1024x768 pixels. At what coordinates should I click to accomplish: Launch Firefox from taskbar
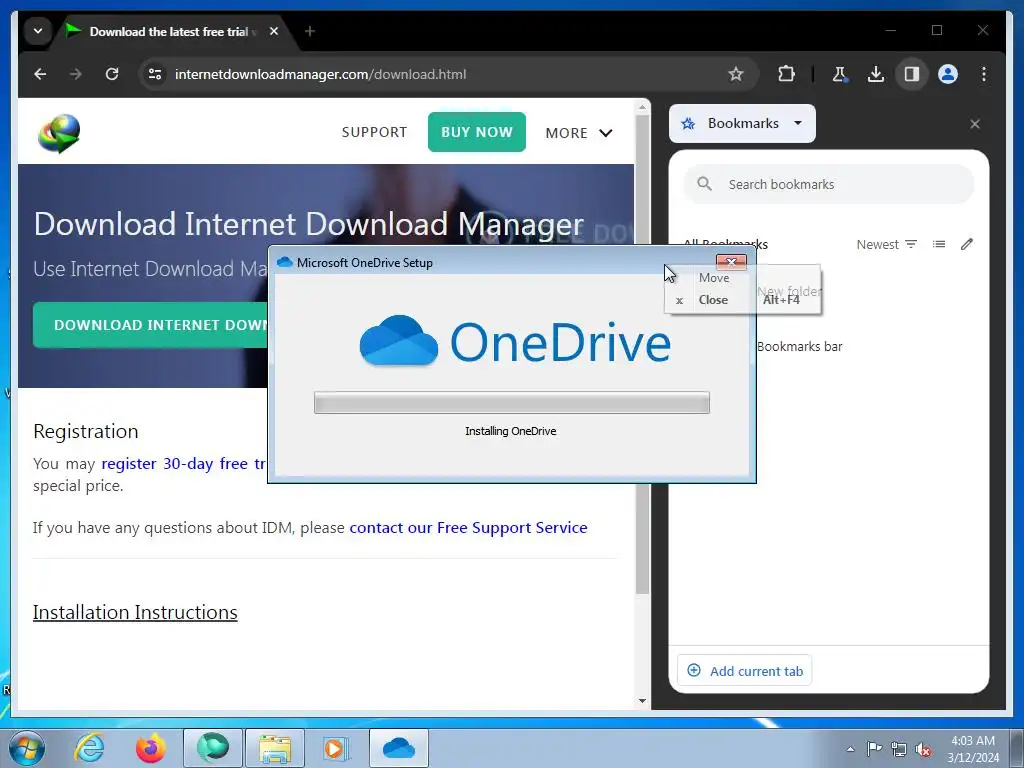[x=150, y=748]
